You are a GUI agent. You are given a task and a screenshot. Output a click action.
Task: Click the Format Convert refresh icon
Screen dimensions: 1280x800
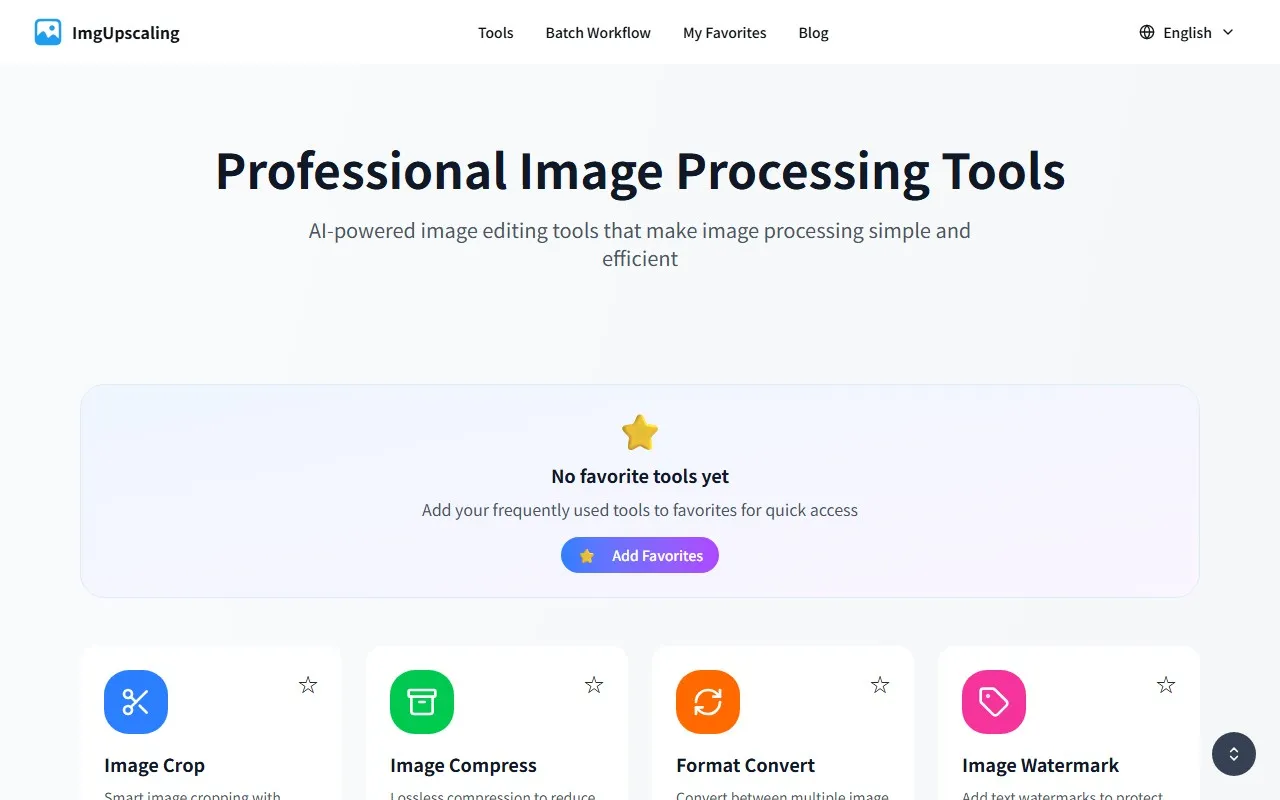tap(707, 702)
